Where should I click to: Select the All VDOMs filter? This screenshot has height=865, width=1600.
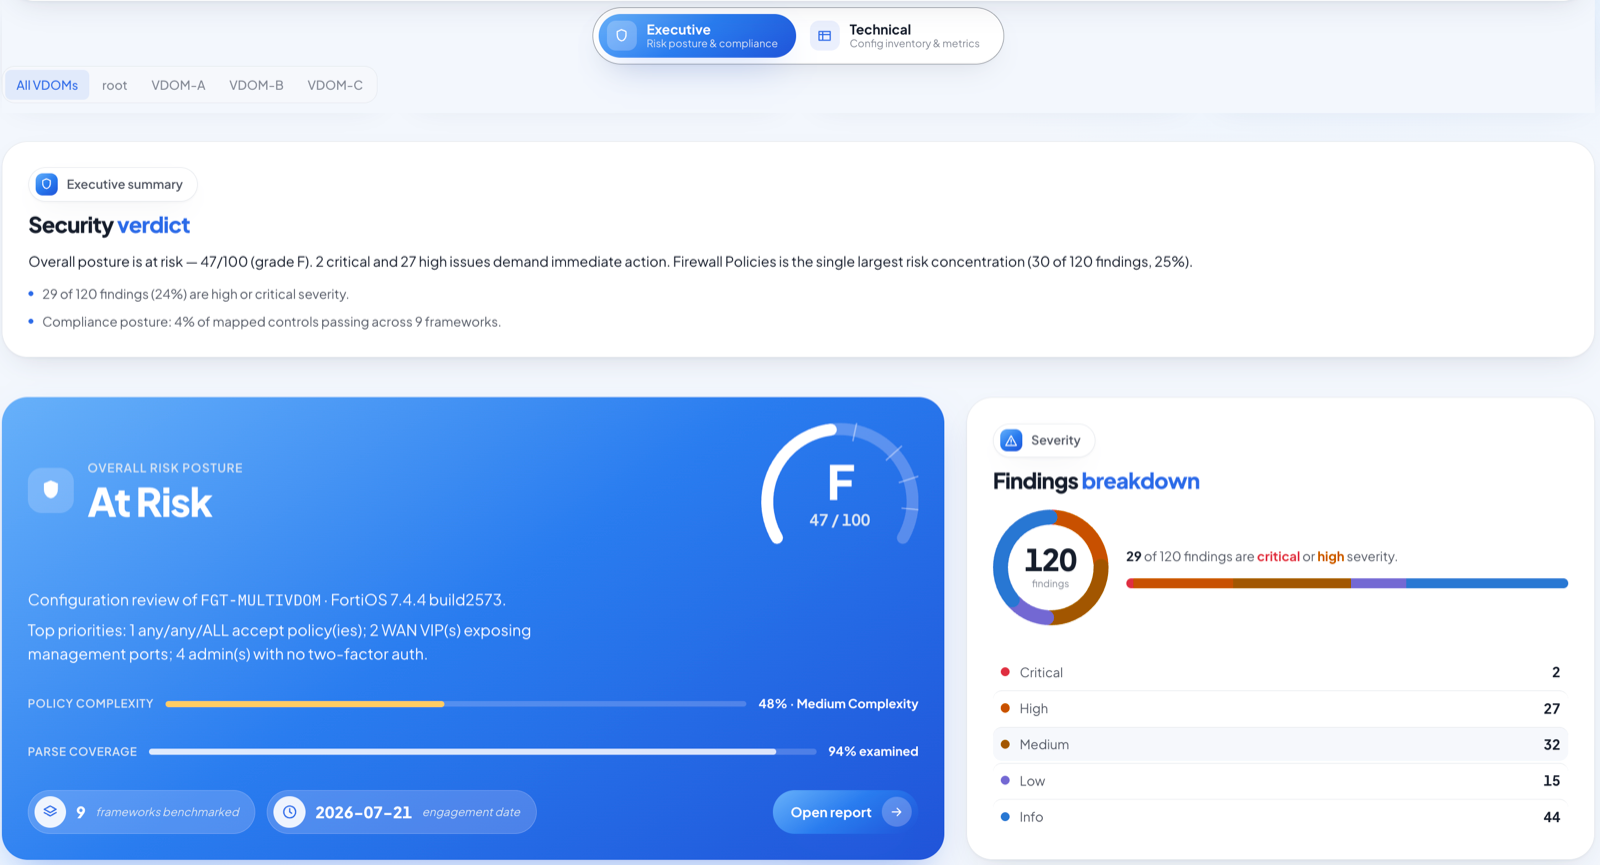coord(47,85)
